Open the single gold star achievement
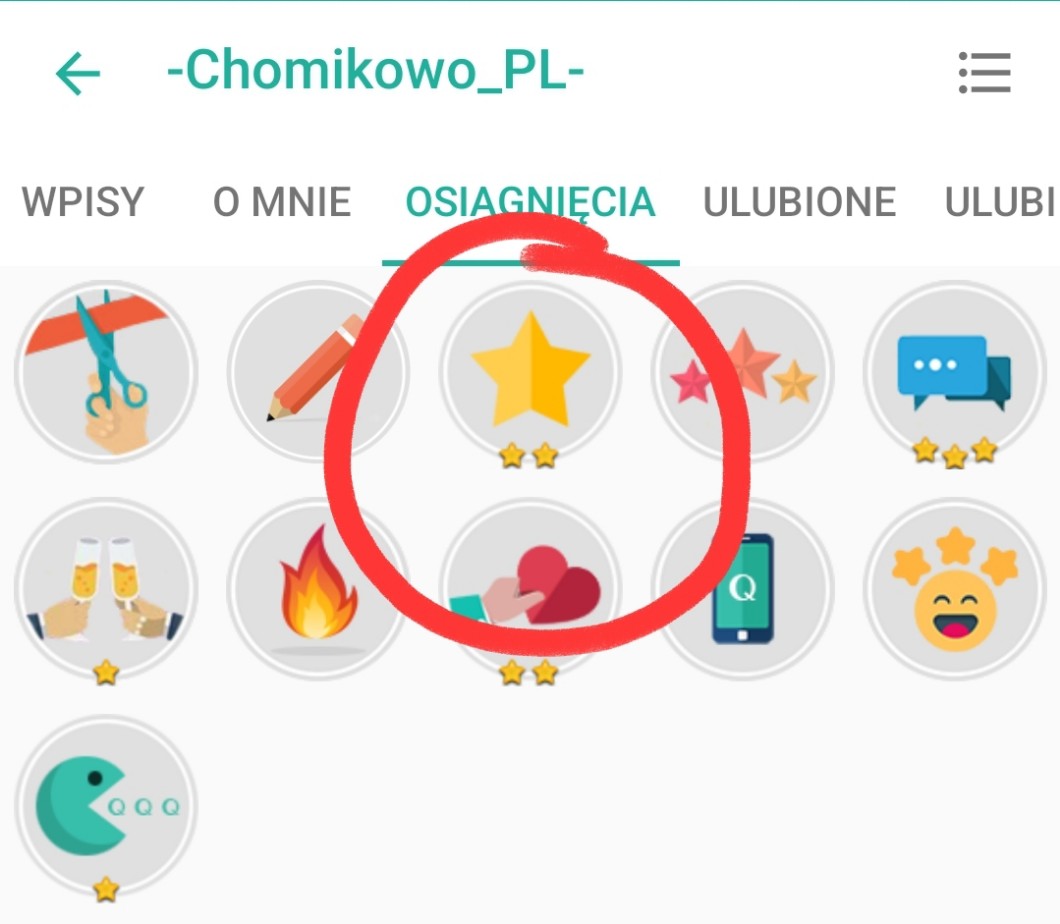Screen dimensions: 1060x924 [530, 372]
